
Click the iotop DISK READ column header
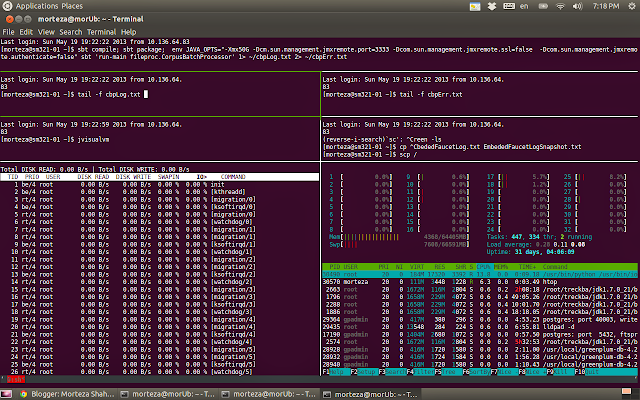pyautogui.click(x=93, y=177)
